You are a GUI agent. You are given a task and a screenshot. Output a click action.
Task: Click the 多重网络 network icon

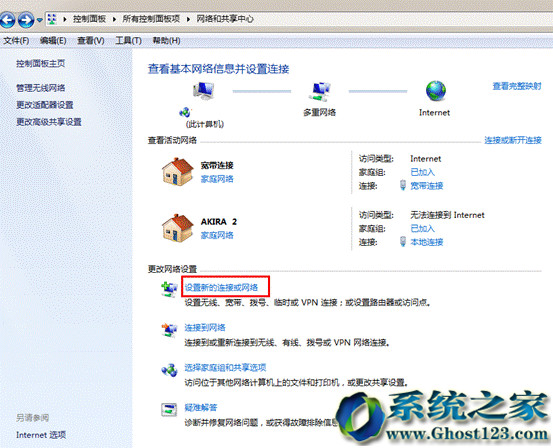pos(320,91)
